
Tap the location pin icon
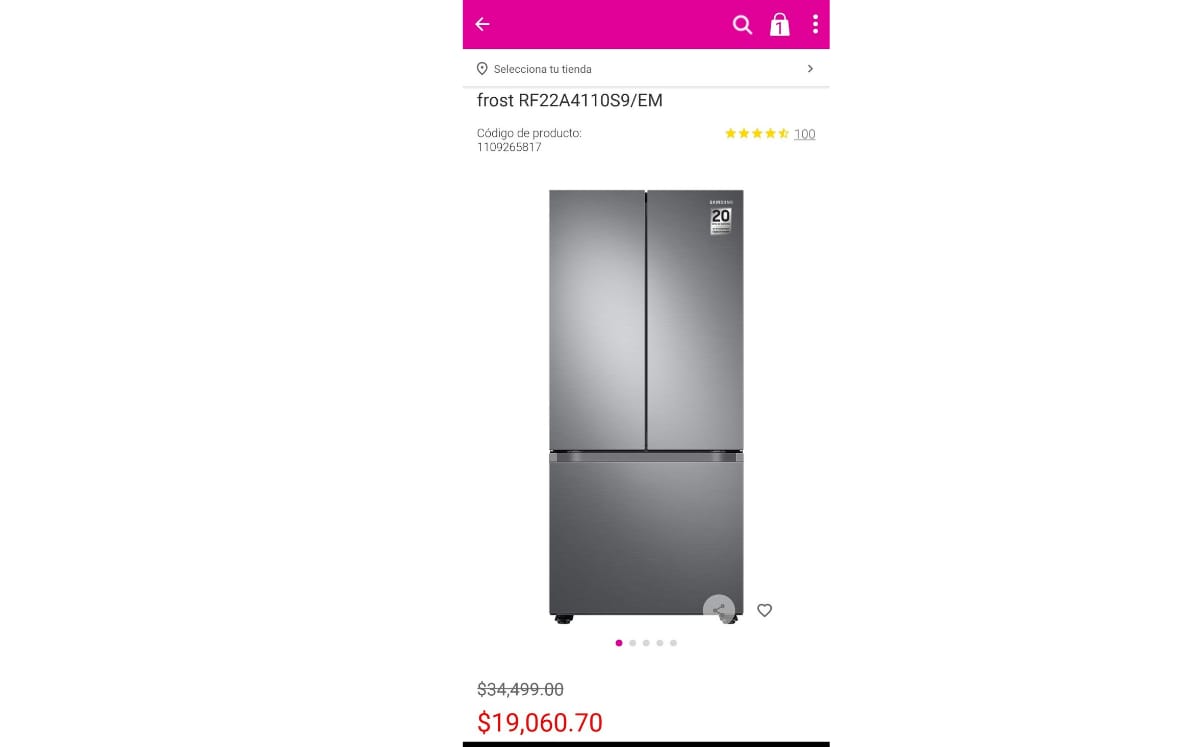pyautogui.click(x=482, y=69)
